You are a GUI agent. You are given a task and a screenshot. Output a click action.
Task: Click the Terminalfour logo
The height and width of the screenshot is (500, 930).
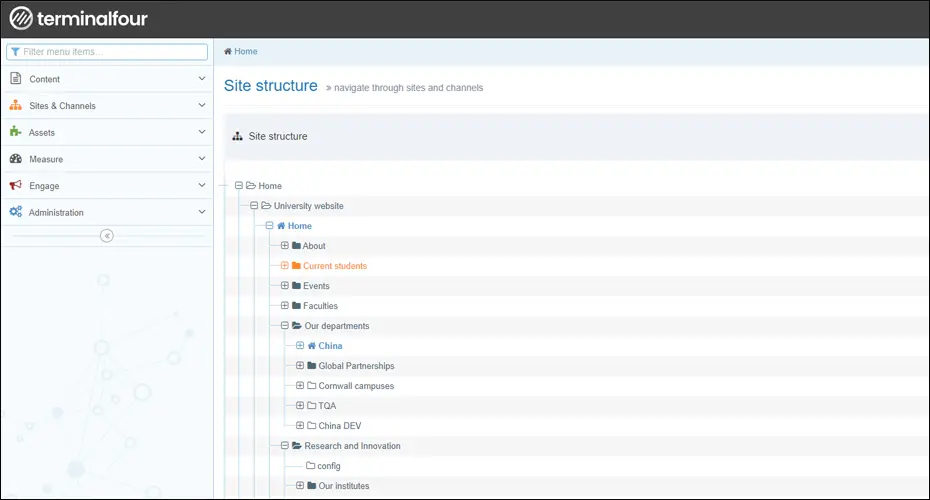78,18
